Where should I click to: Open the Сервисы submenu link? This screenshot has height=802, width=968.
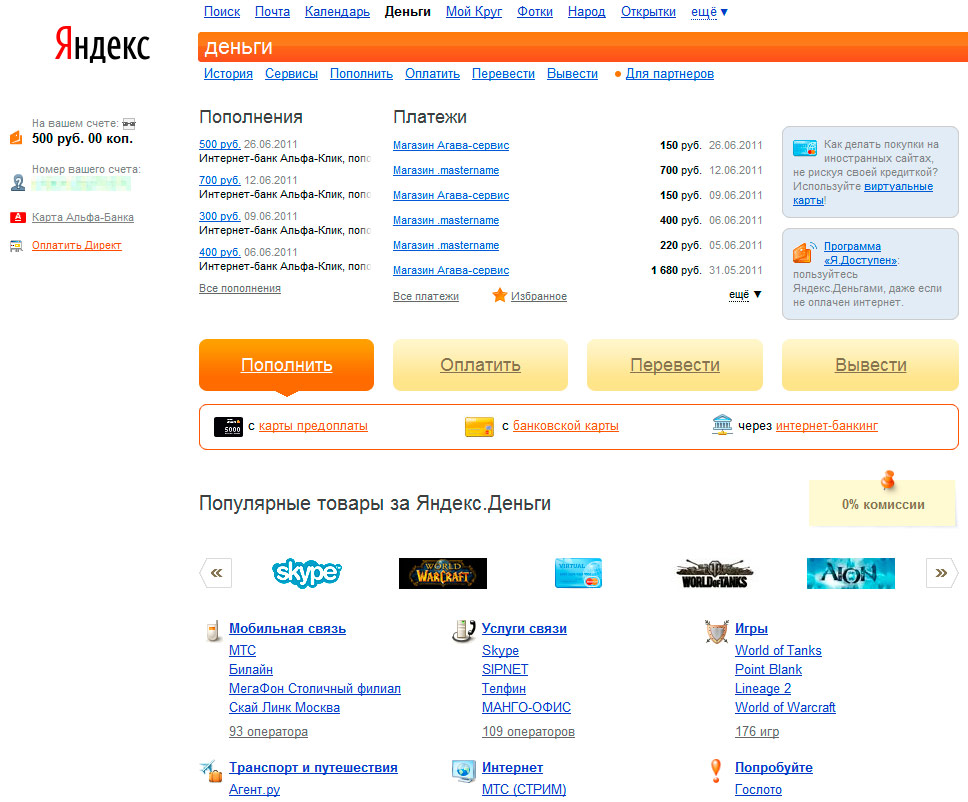(x=291, y=73)
